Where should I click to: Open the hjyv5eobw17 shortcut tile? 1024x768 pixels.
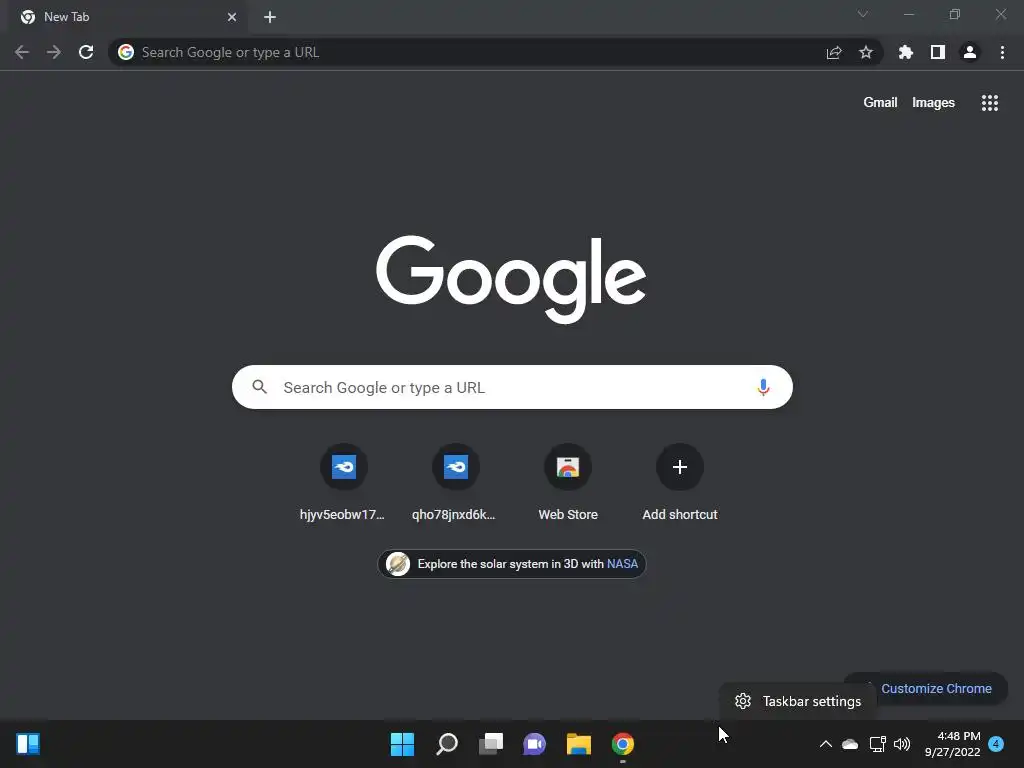[x=343, y=482]
